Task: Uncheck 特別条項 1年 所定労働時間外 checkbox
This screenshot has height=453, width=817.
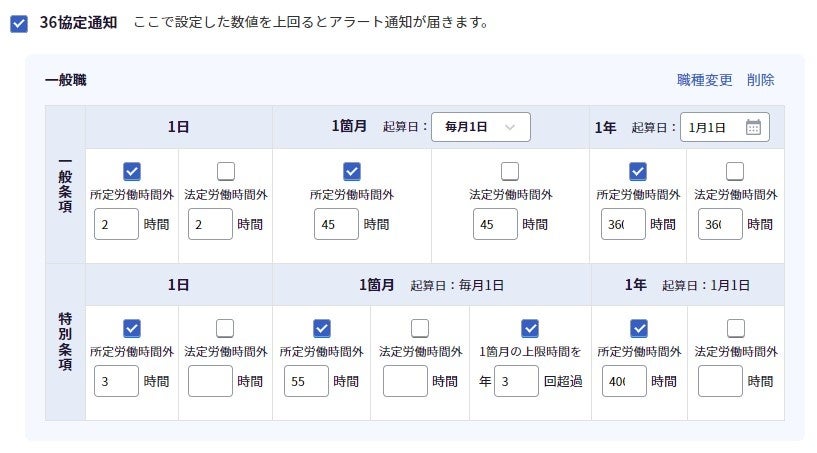Action: click(639, 328)
